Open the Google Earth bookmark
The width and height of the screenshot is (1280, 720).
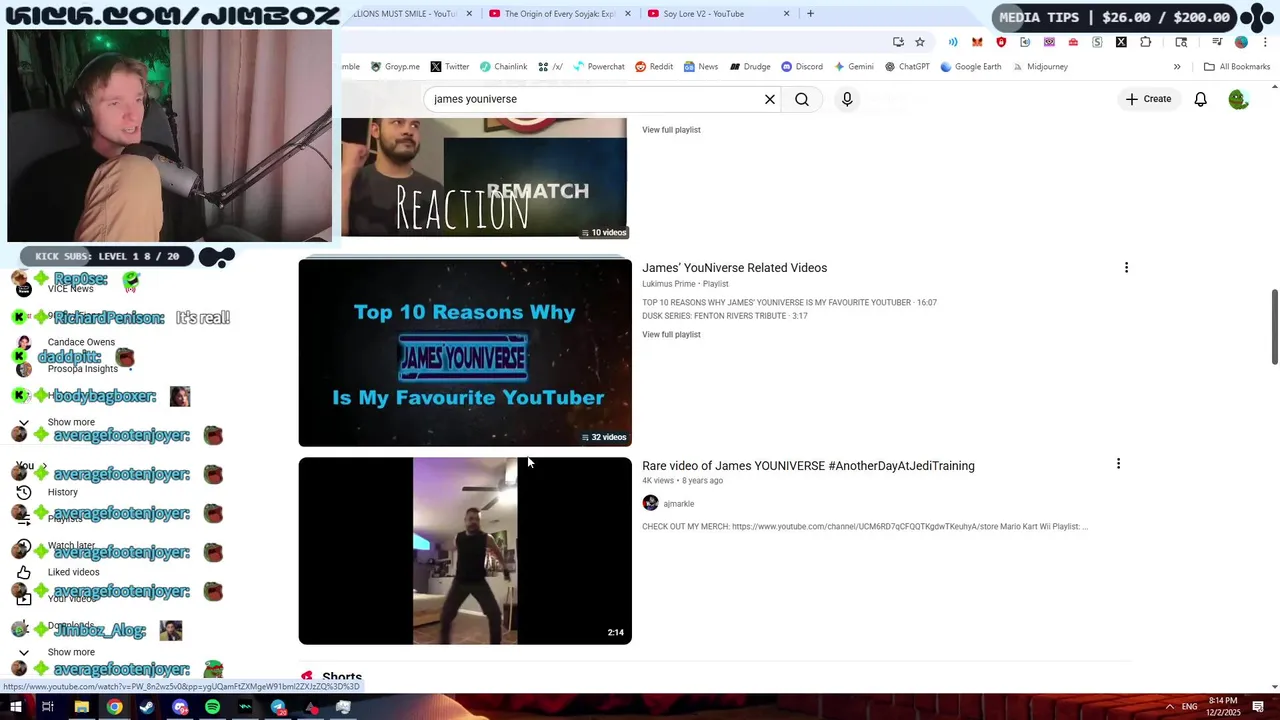pyautogui.click(x=970, y=67)
